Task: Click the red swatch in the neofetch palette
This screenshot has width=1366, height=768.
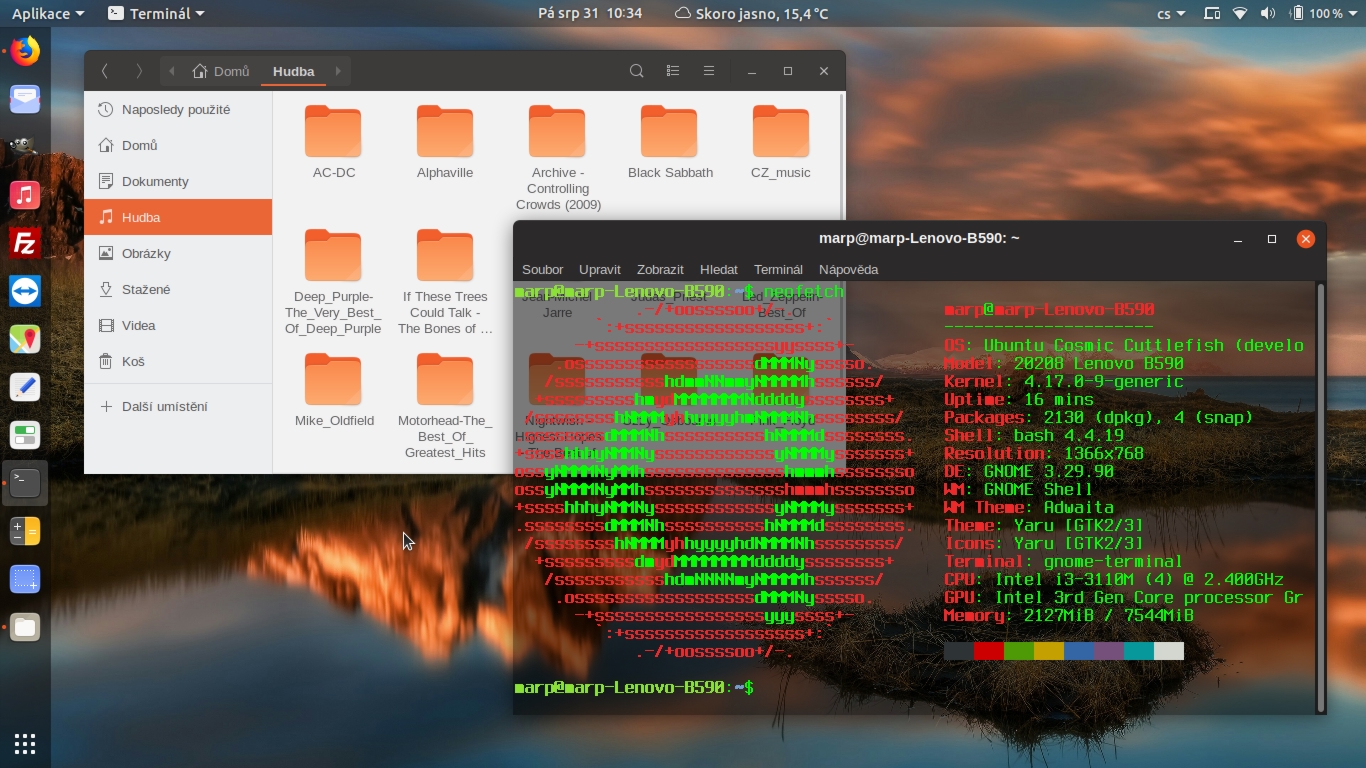Action: 988,650
